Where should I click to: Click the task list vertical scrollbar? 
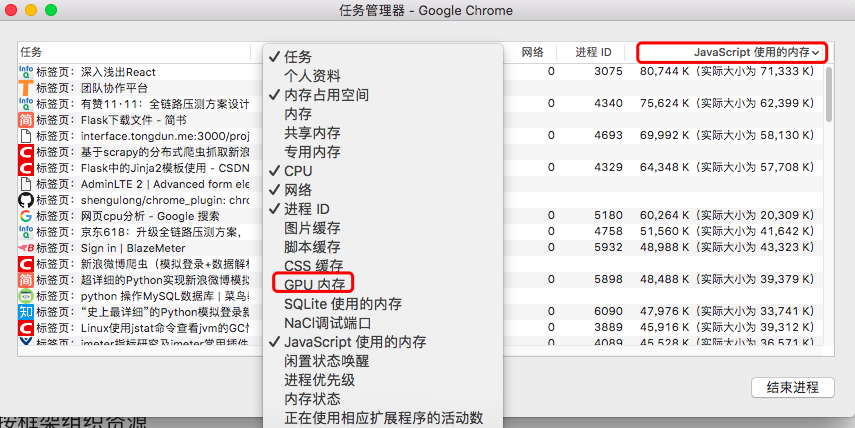pos(829,94)
